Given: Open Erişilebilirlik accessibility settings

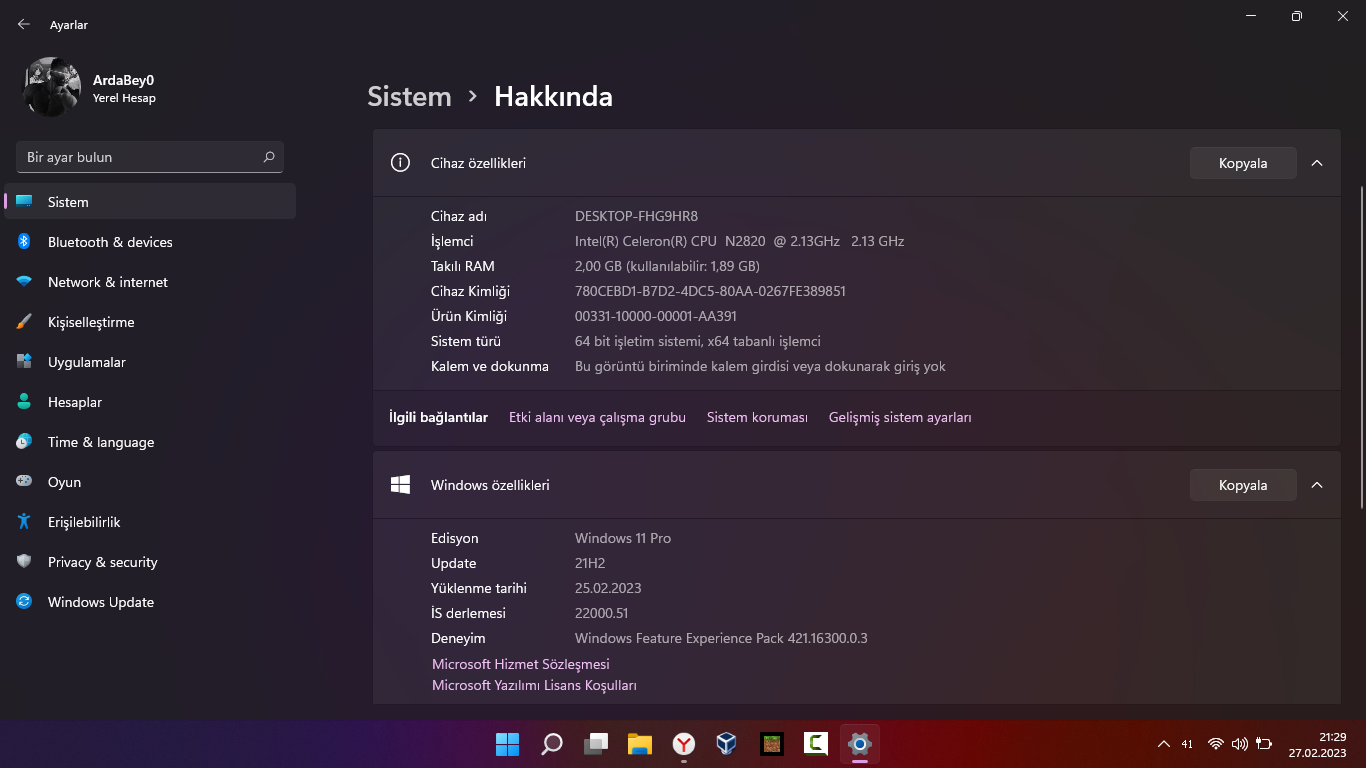Looking at the screenshot, I should coord(150,522).
